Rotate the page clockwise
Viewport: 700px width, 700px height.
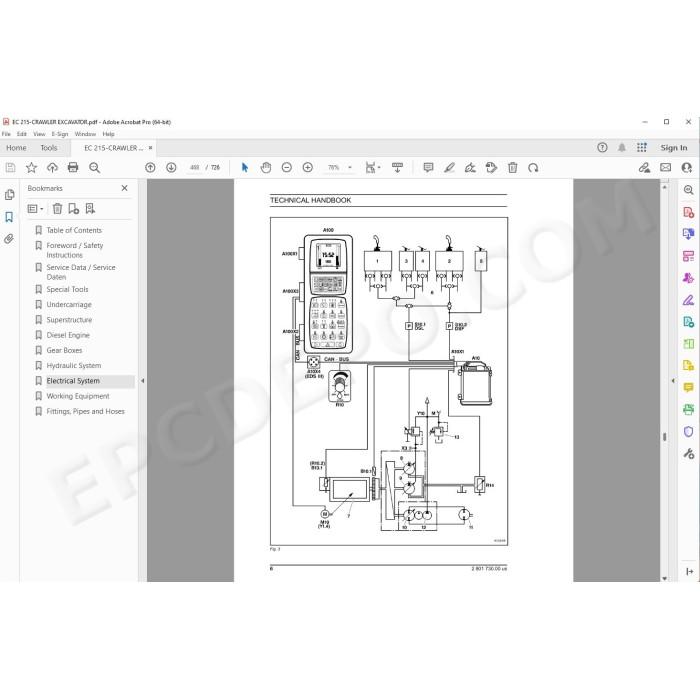(x=533, y=168)
